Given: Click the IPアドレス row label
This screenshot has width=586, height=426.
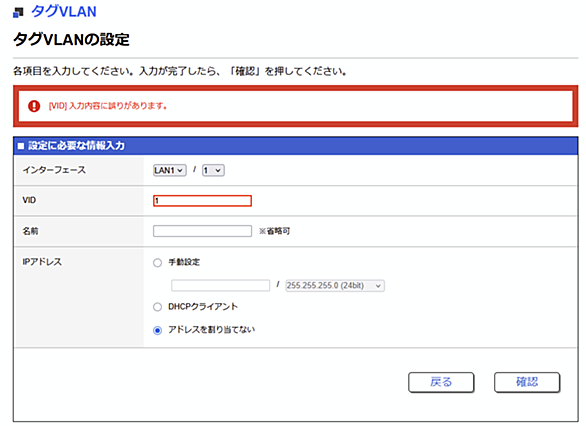Looking at the screenshot, I should [x=42, y=262].
